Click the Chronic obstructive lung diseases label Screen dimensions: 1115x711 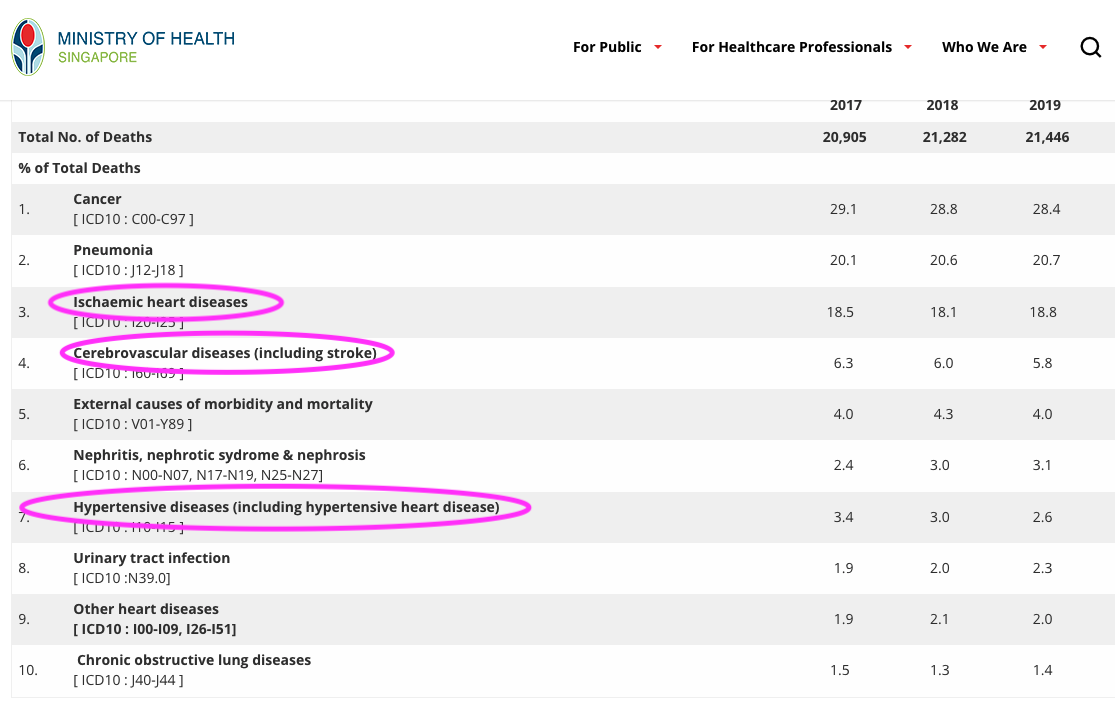click(194, 660)
